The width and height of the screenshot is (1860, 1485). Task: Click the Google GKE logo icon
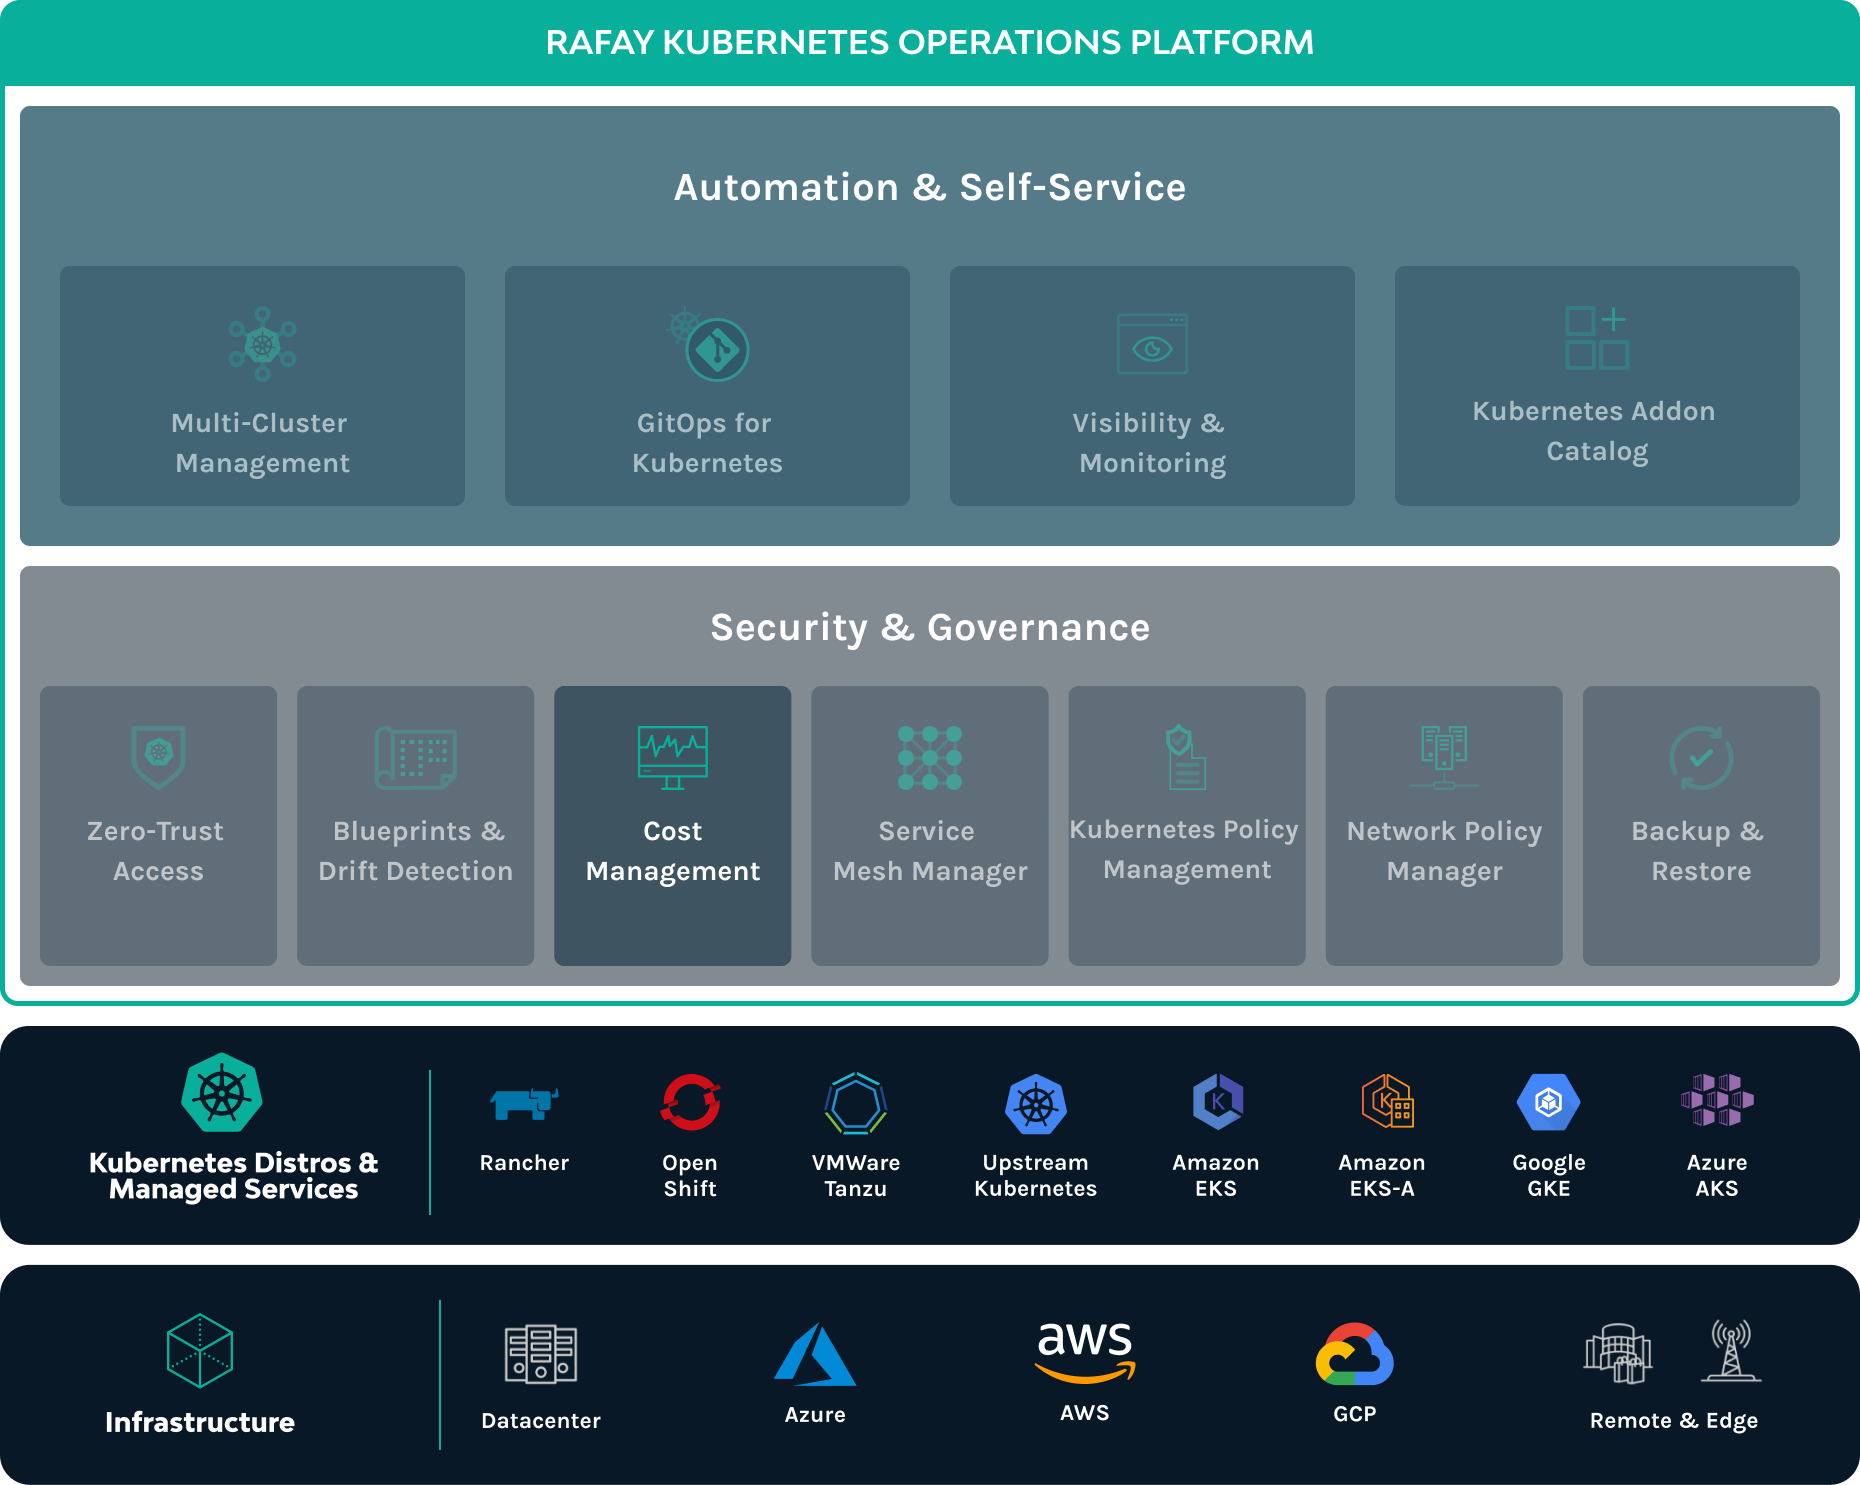click(1548, 1102)
